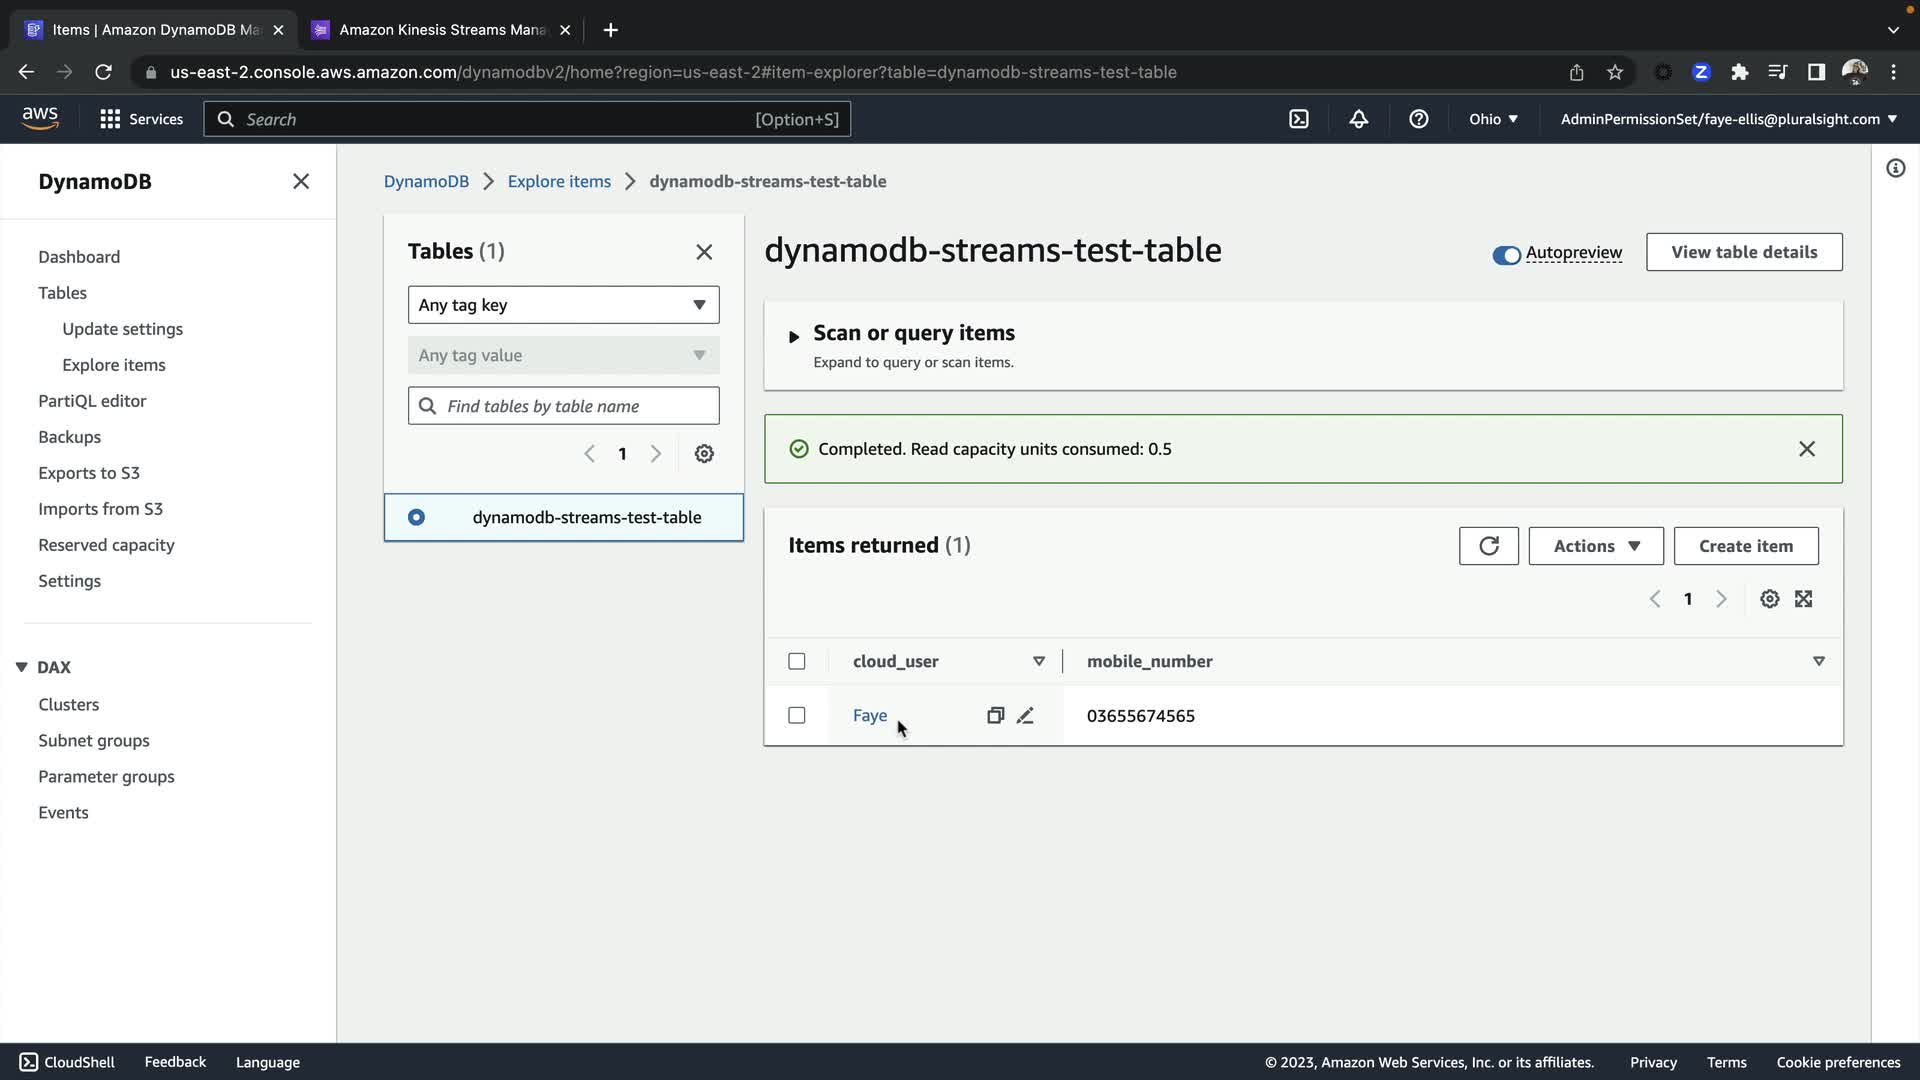Expand items table to full screen

pyautogui.click(x=1803, y=599)
